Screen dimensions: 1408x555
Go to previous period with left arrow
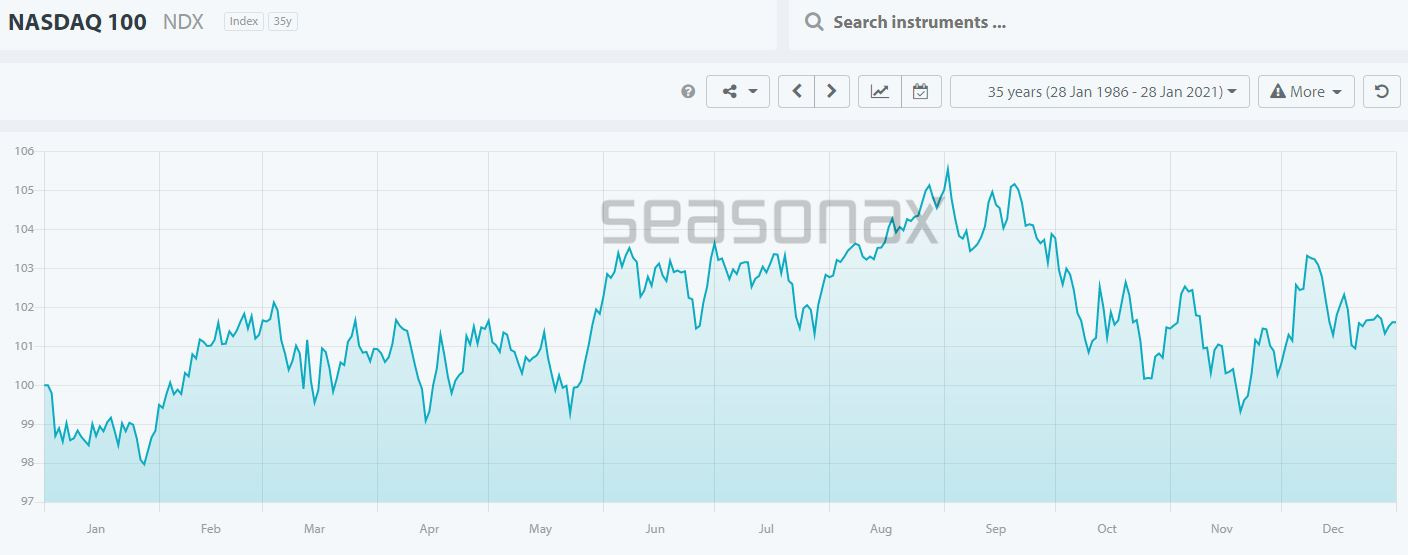796,91
